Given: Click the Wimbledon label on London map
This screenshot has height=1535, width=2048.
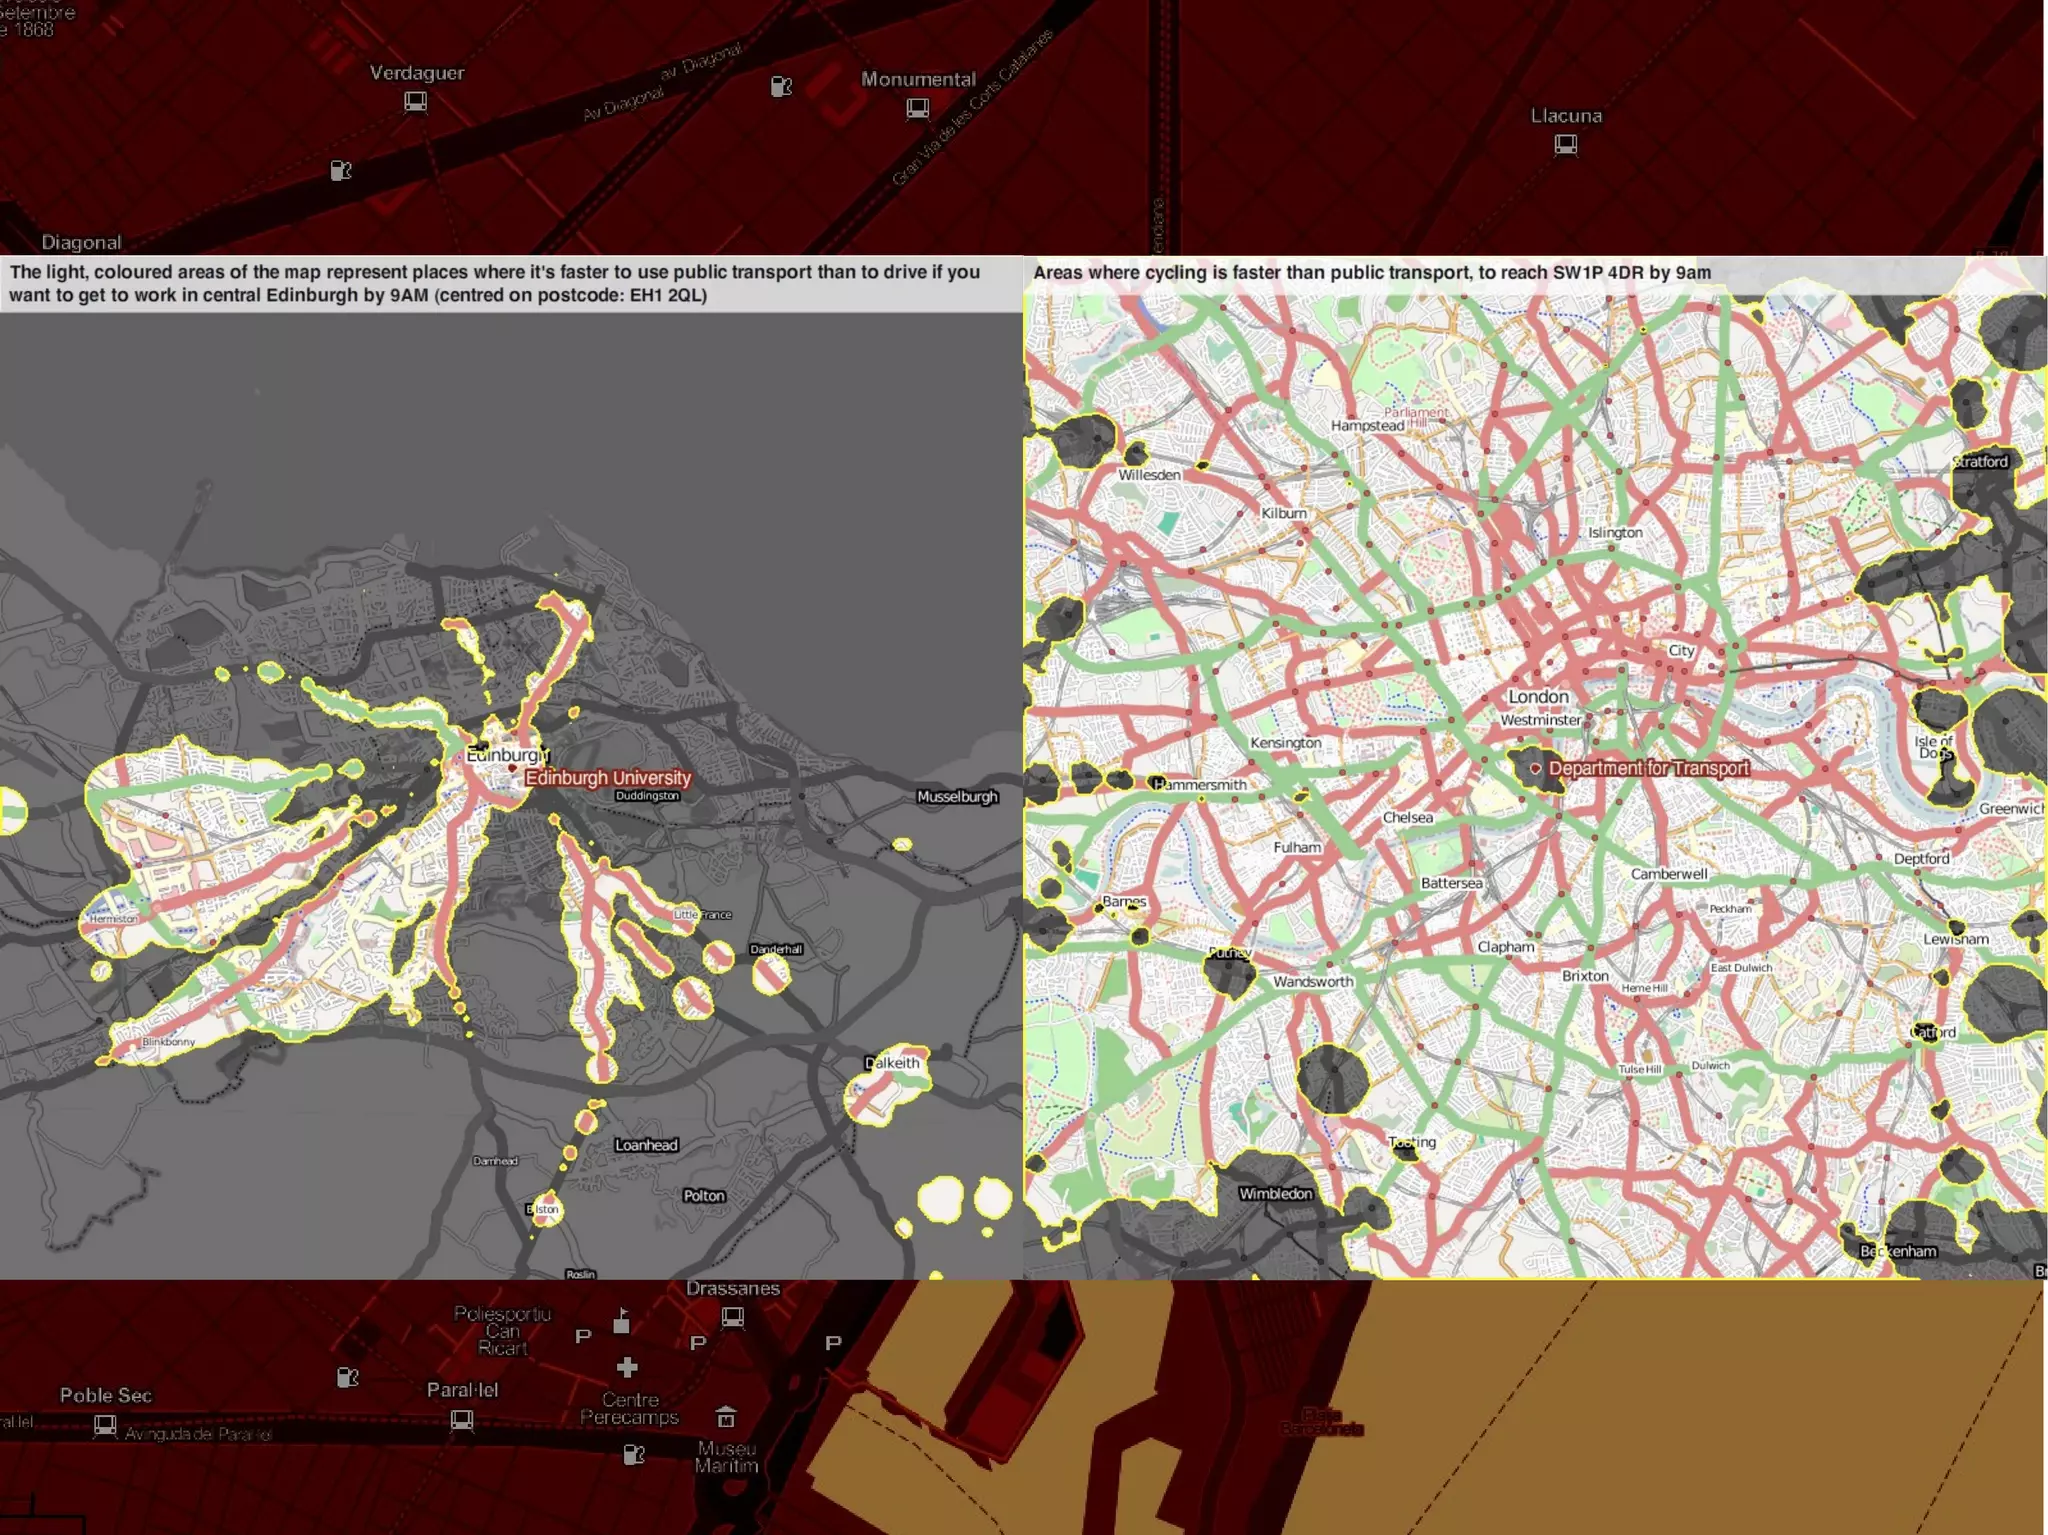Looking at the screenshot, I should pyautogui.click(x=1275, y=1193).
